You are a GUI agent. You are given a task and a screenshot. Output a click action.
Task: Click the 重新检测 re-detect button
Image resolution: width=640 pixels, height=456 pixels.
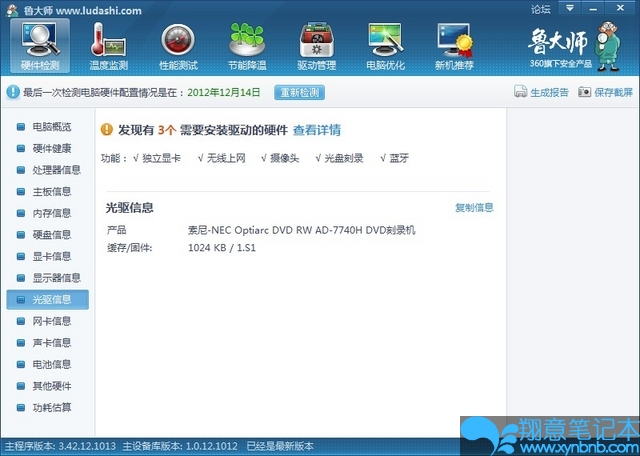click(x=300, y=92)
